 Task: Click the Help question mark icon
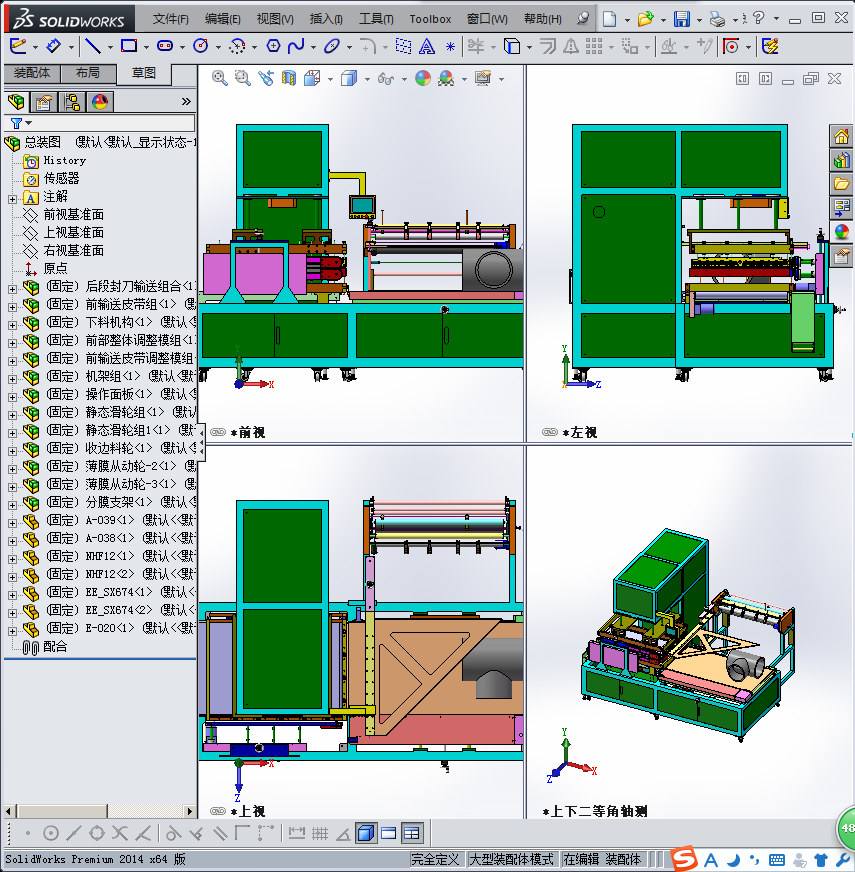(759, 18)
